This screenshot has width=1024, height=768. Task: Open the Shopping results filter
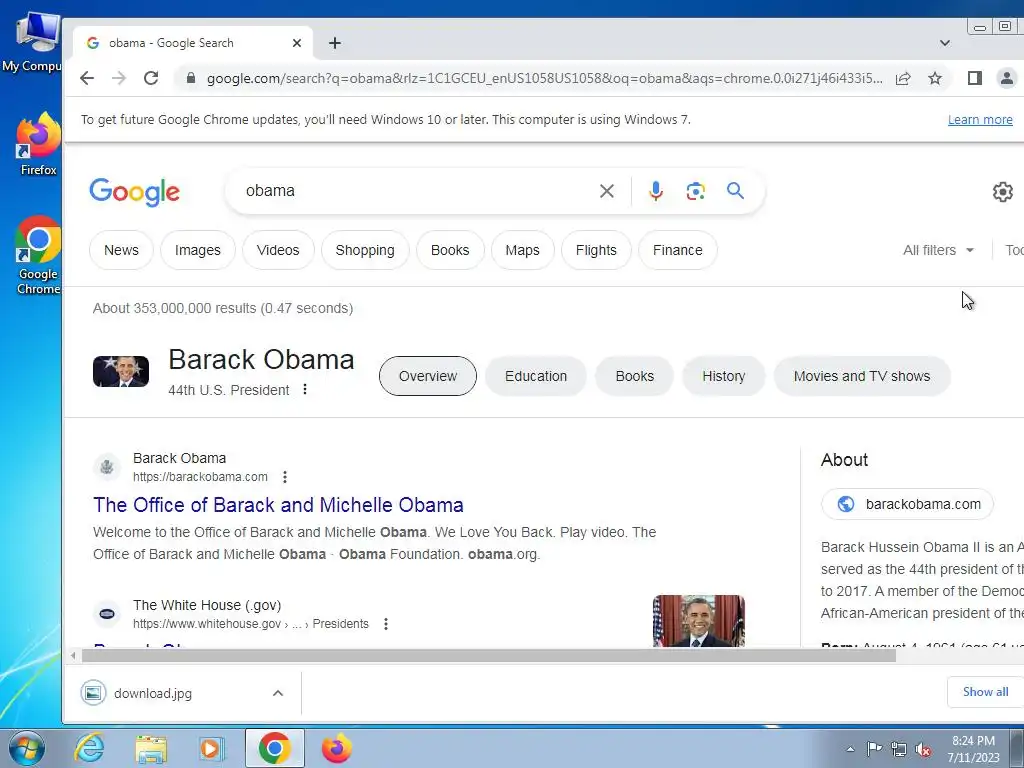coord(365,250)
